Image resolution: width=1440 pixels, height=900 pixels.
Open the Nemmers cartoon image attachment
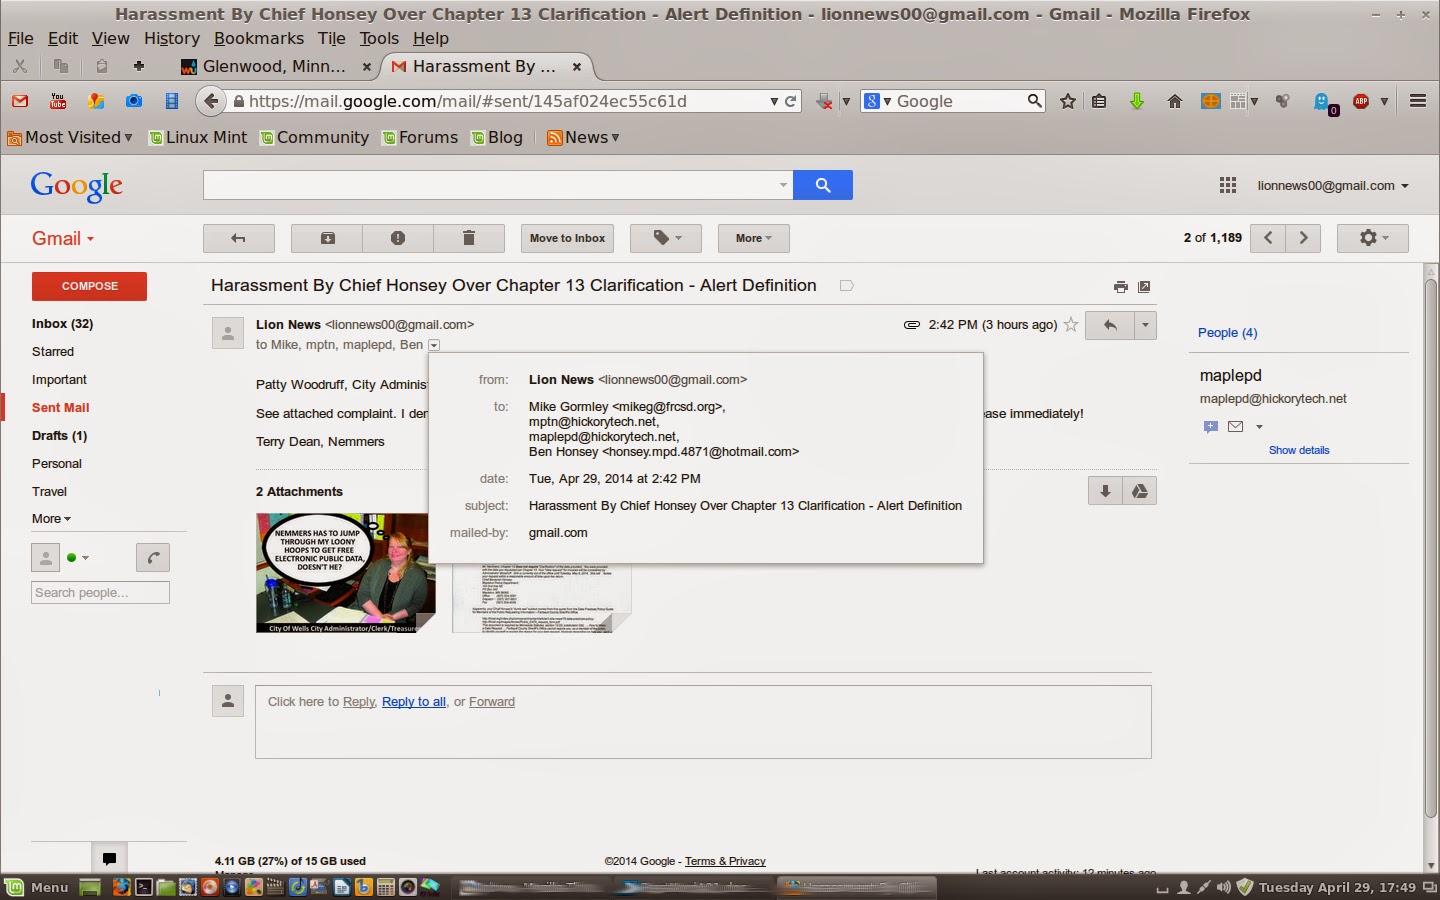coord(346,573)
